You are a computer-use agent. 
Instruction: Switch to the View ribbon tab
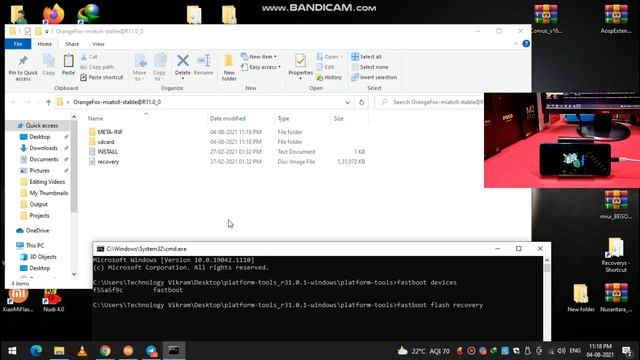[98, 44]
